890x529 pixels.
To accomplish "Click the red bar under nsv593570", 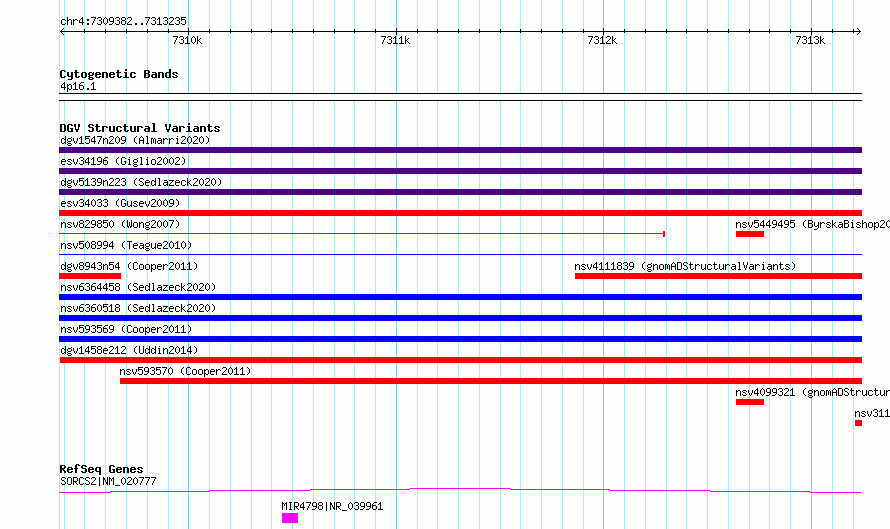I will point(491,381).
